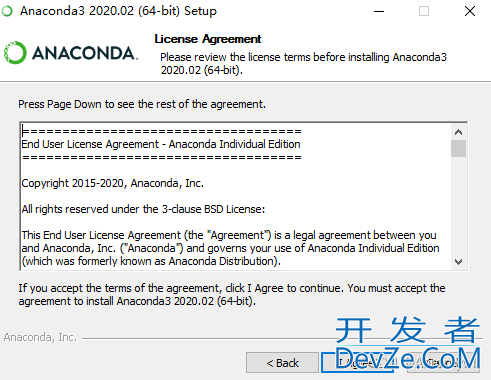This screenshot has width=491, height=380.
Task: Minimize the Anaconda3 Setup window
Action: point(379,11)
